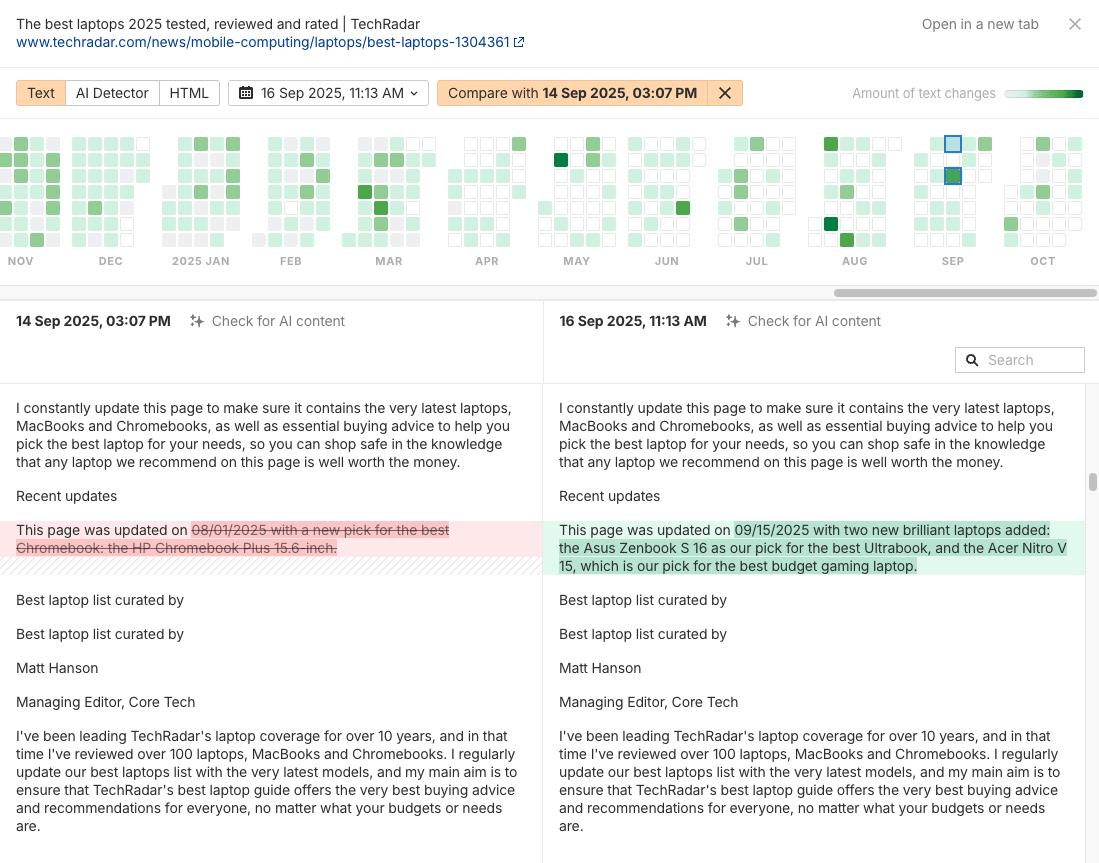
Task: Remove the 'Compare with 14 Sep' comparison chip
Action: [724, 92]
